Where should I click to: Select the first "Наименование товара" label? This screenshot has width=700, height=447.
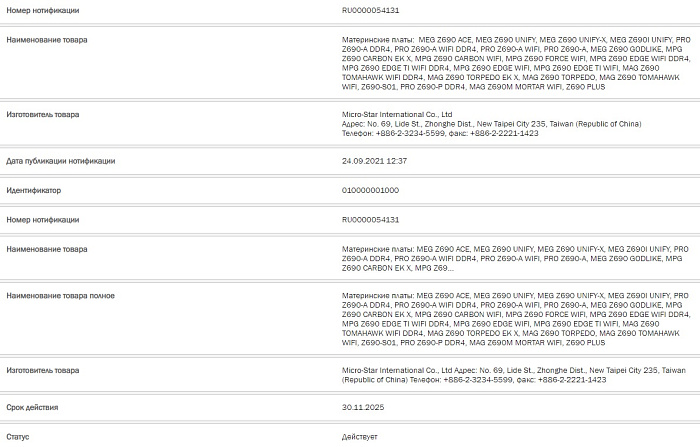(x=47, y=40)
